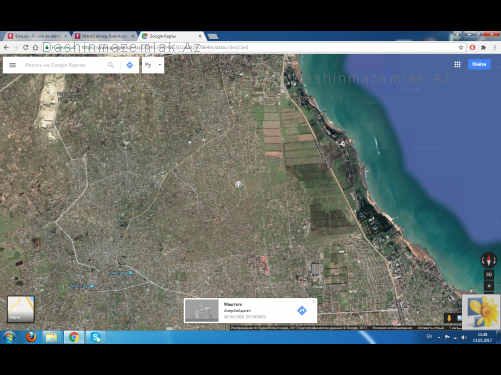Open directions to Маштага from info card
Viewport: 501px width, 375px height.
click(302, 311)
